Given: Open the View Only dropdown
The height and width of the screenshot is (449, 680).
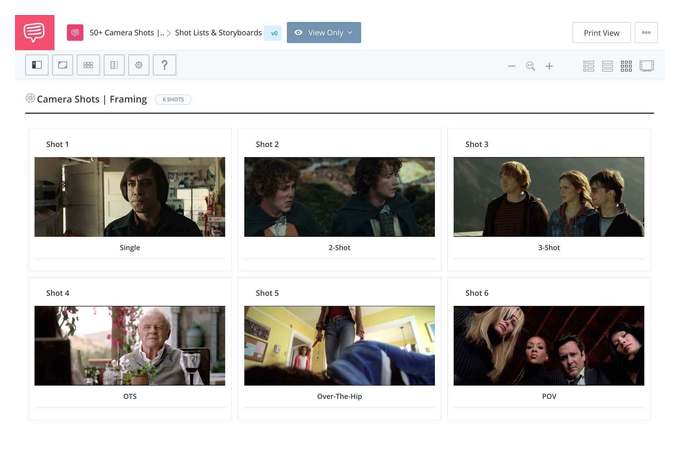Looking at the screenshot, I should point(324,33).
